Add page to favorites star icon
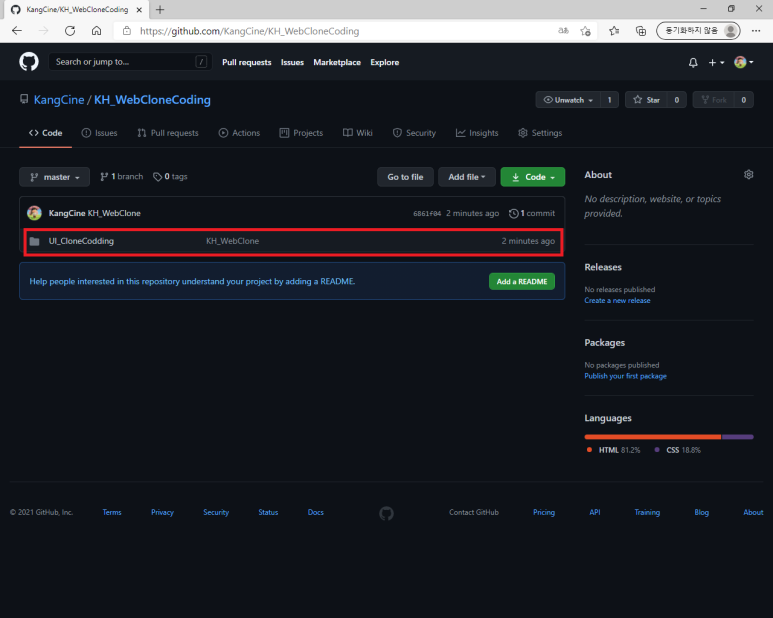The height and width of the screenshot is (618, 773). click(x=585, y=31)
